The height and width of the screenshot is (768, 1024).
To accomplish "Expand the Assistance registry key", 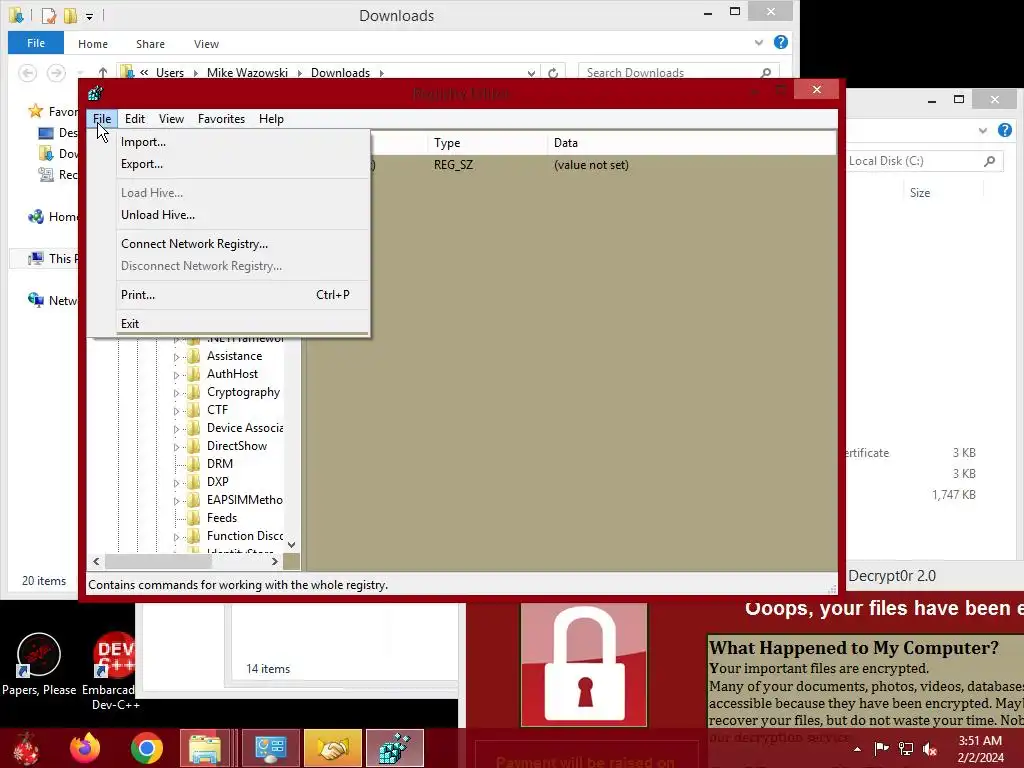I will [176, 357].
